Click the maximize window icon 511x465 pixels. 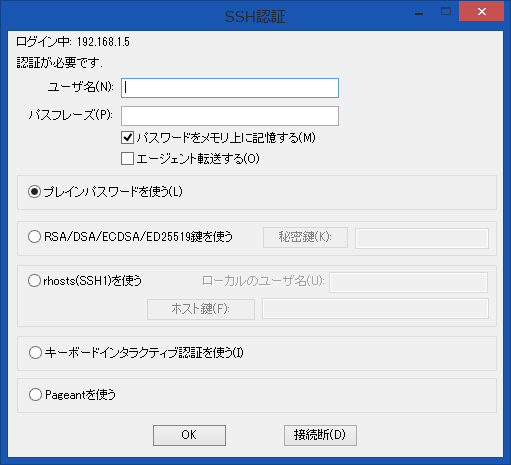click(x=446, y=12)
